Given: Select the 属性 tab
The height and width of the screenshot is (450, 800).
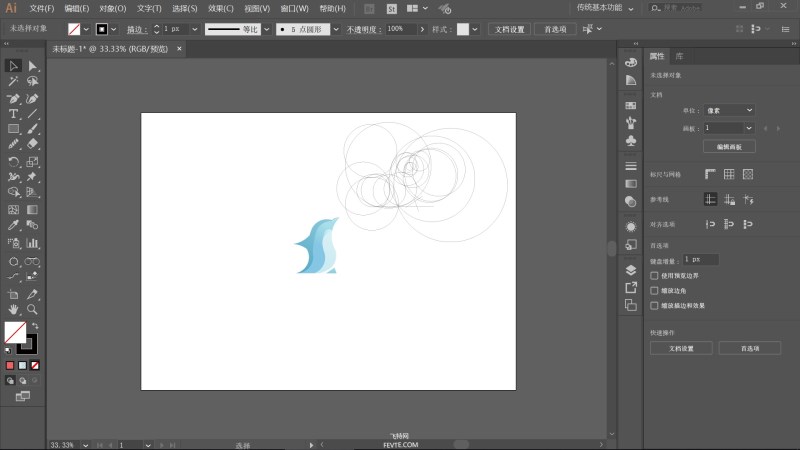Looking at the screenshot, I should pos(657,56).
